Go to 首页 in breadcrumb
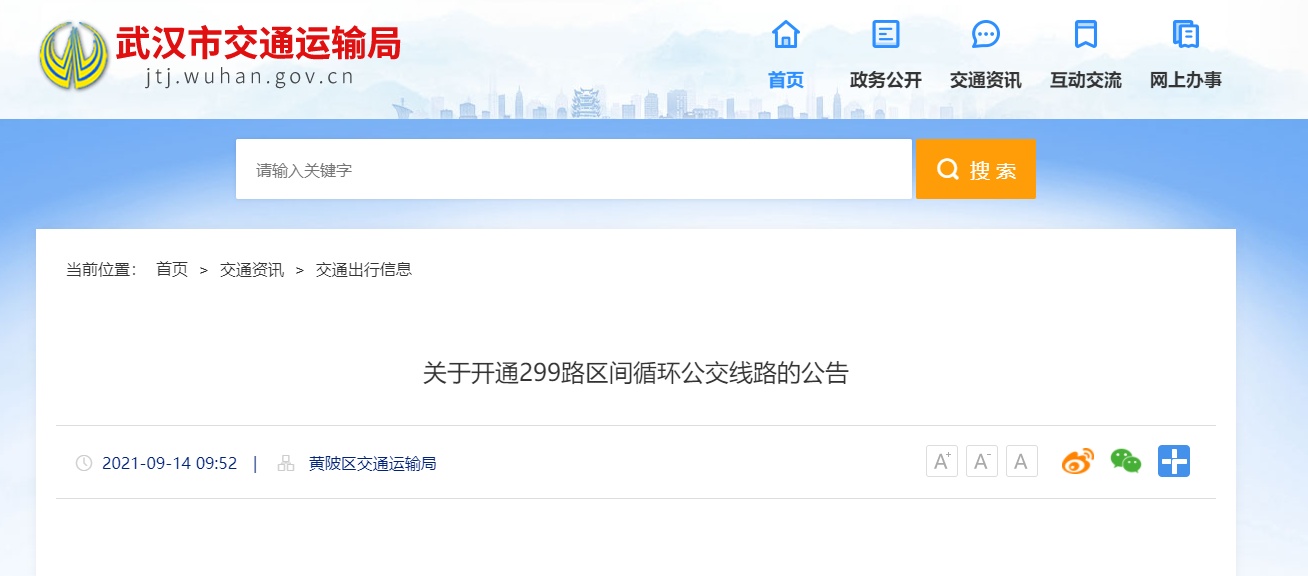This screenshot has height=576, width=1308. (172, 269)
